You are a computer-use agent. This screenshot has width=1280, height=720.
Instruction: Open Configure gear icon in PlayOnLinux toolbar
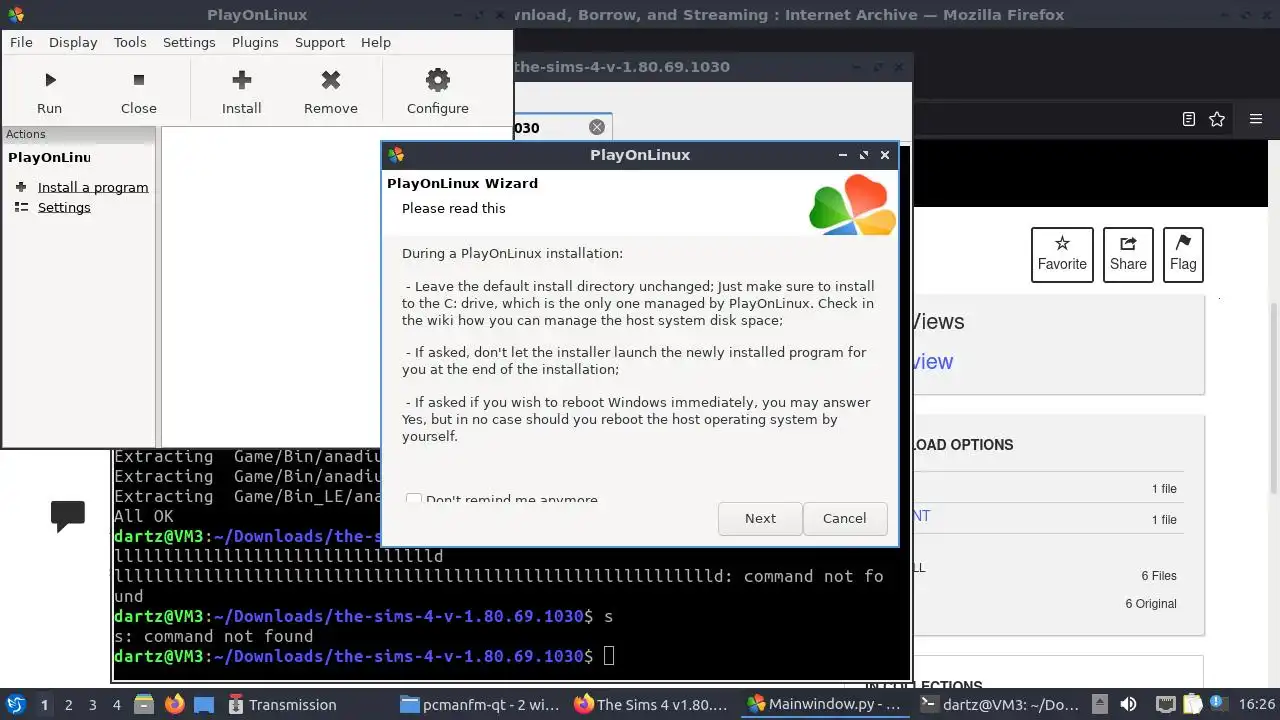pos(437,80)
